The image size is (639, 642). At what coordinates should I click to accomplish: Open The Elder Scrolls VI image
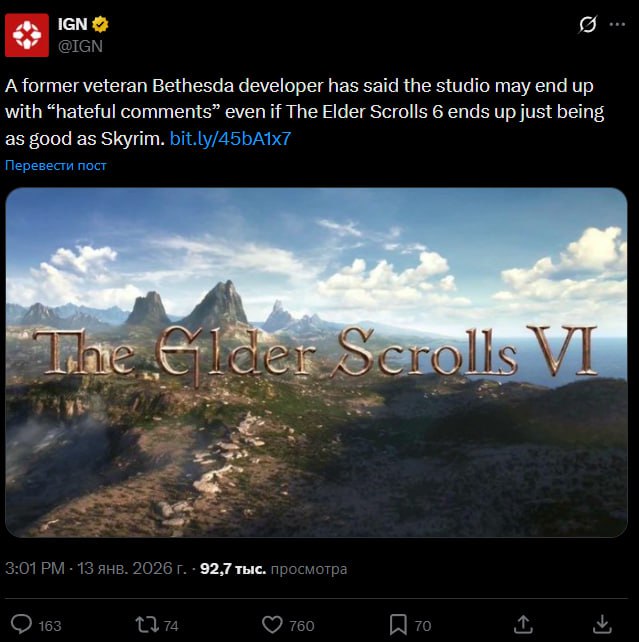(316, 362)
